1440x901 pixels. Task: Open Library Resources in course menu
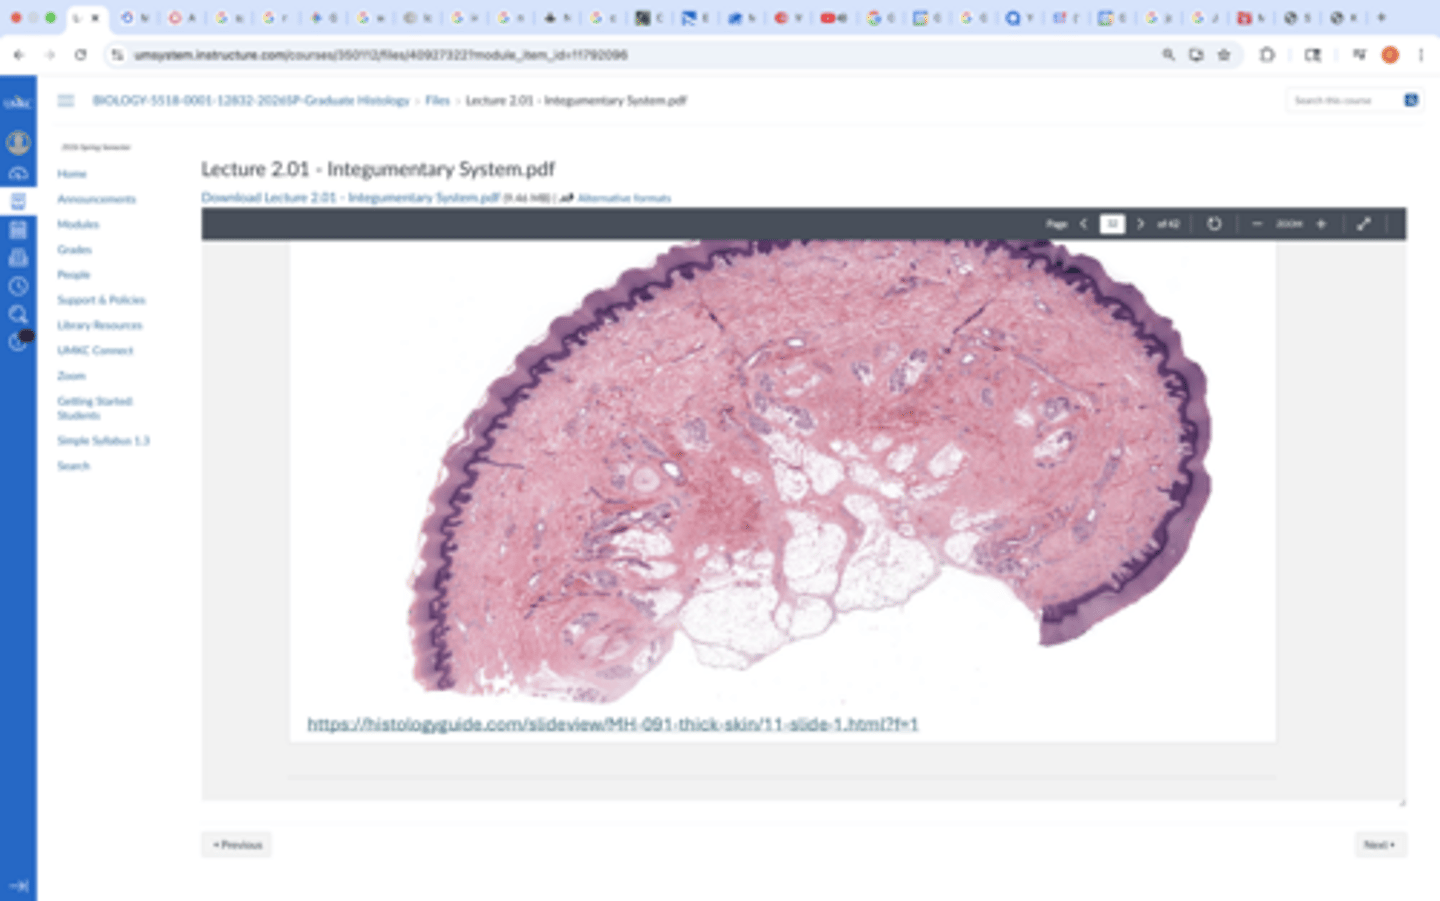point(100,325)
